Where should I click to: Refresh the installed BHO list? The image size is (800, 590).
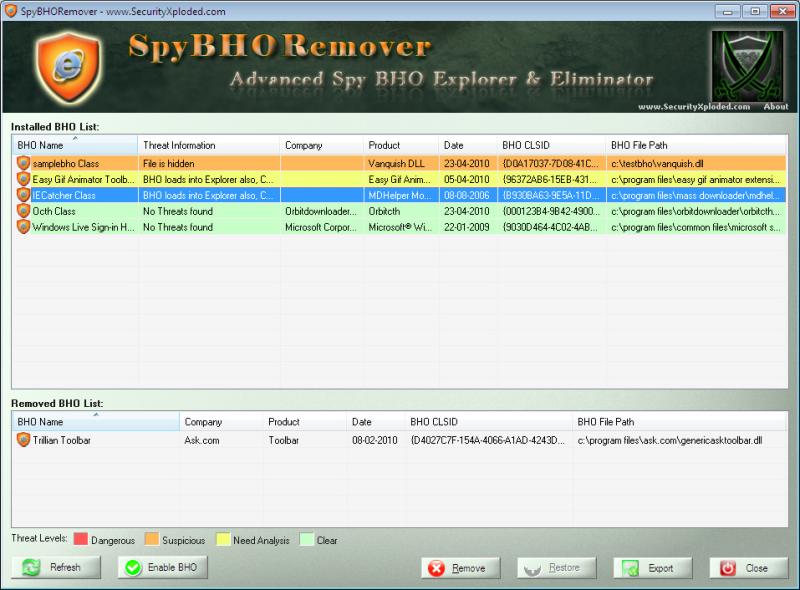coord(56,568)
